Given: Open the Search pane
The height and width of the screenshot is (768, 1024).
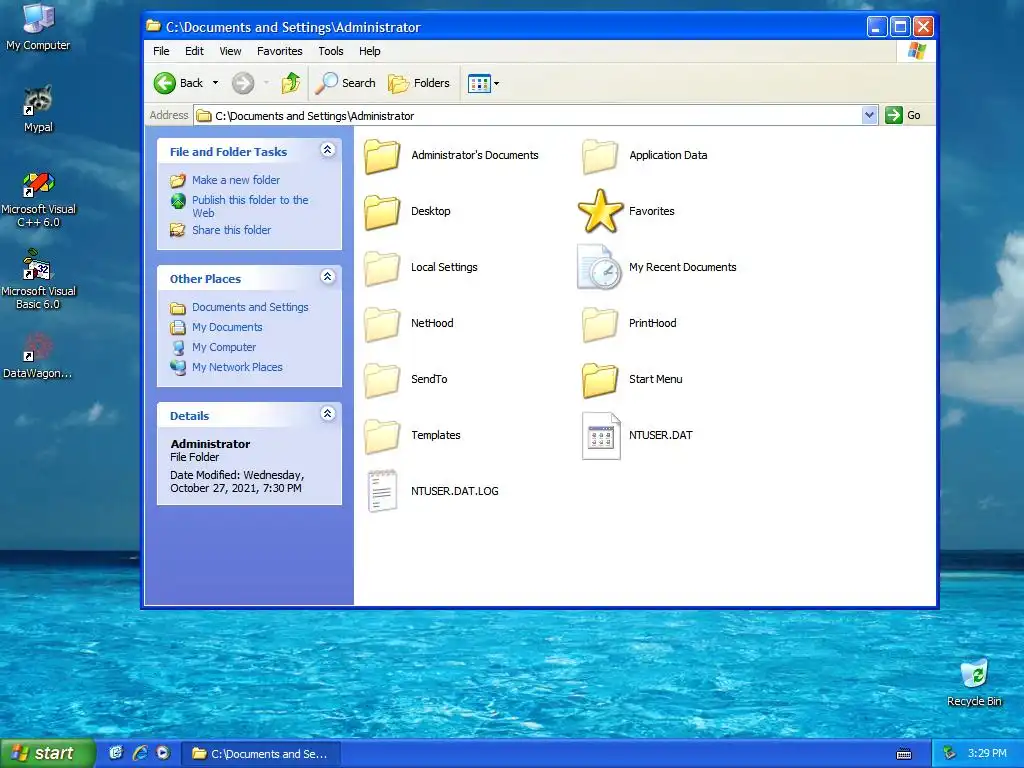Looking at the screenshot, I should point(345,83).
